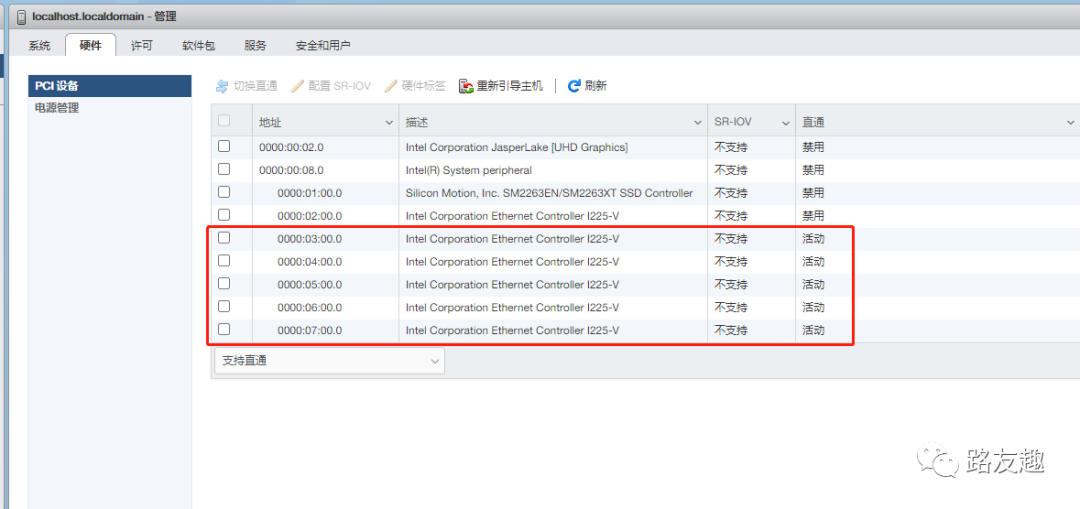Click the I225-V description in row 0000:07:00.0

(512, 331)
